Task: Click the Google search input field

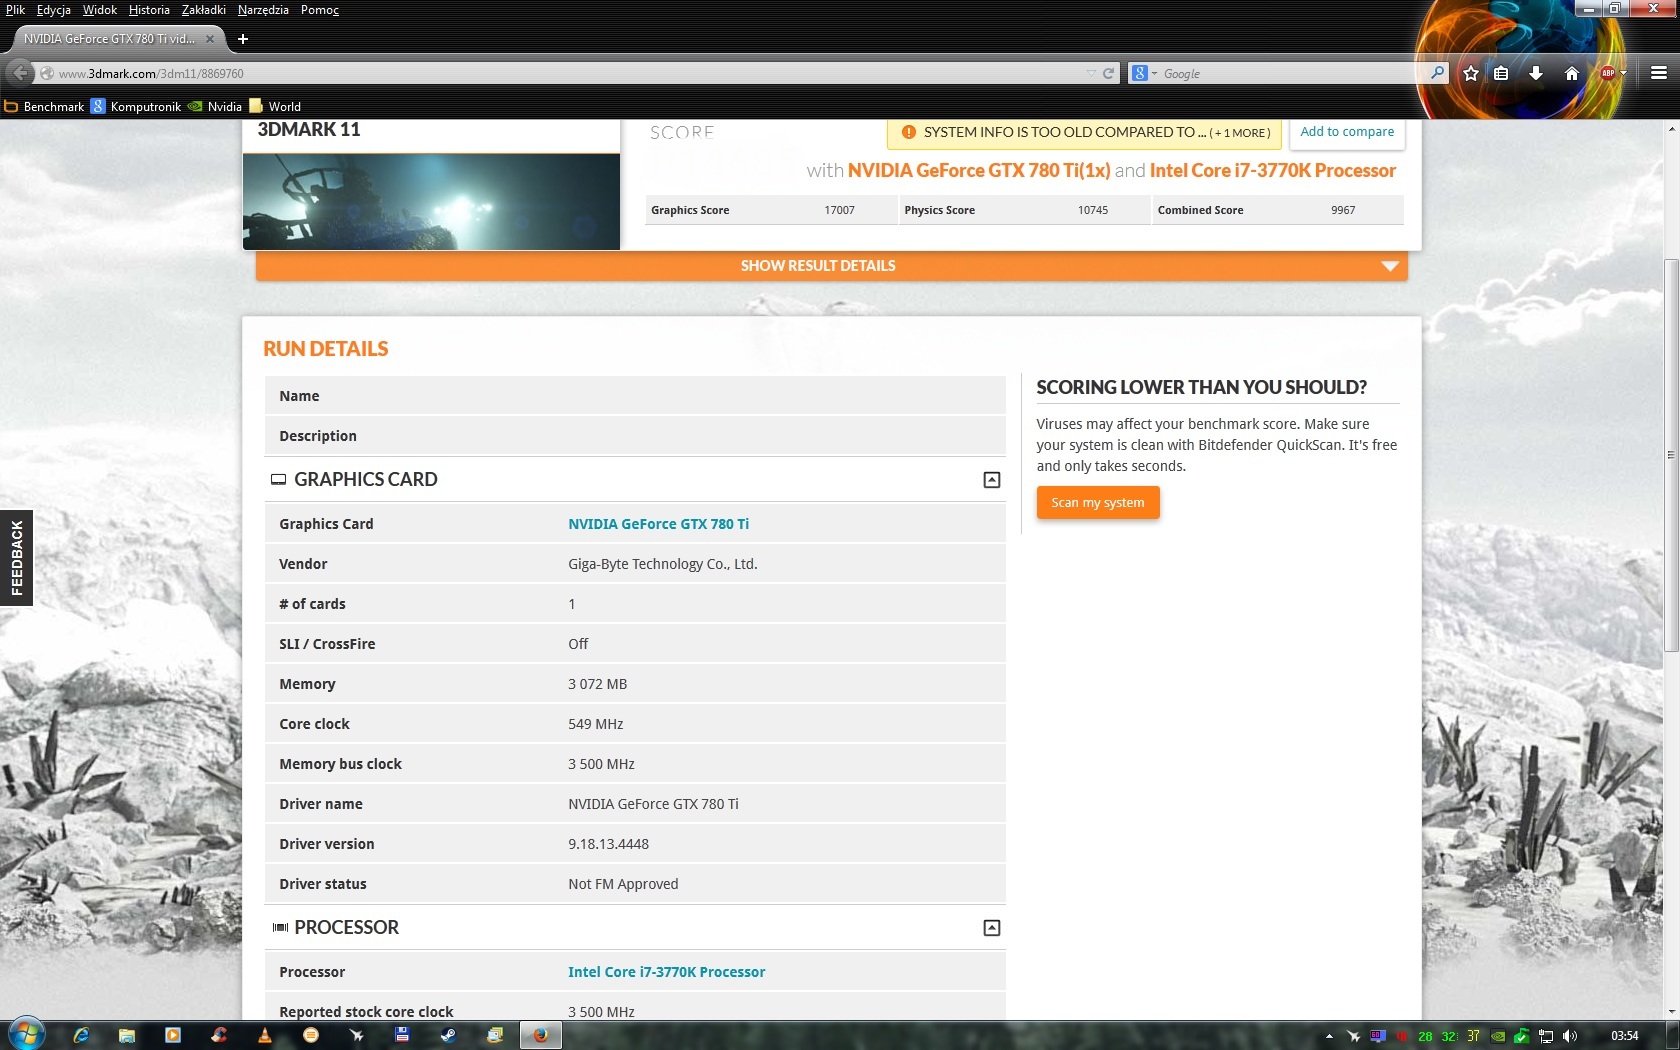Action: [x=1290, y=73]
